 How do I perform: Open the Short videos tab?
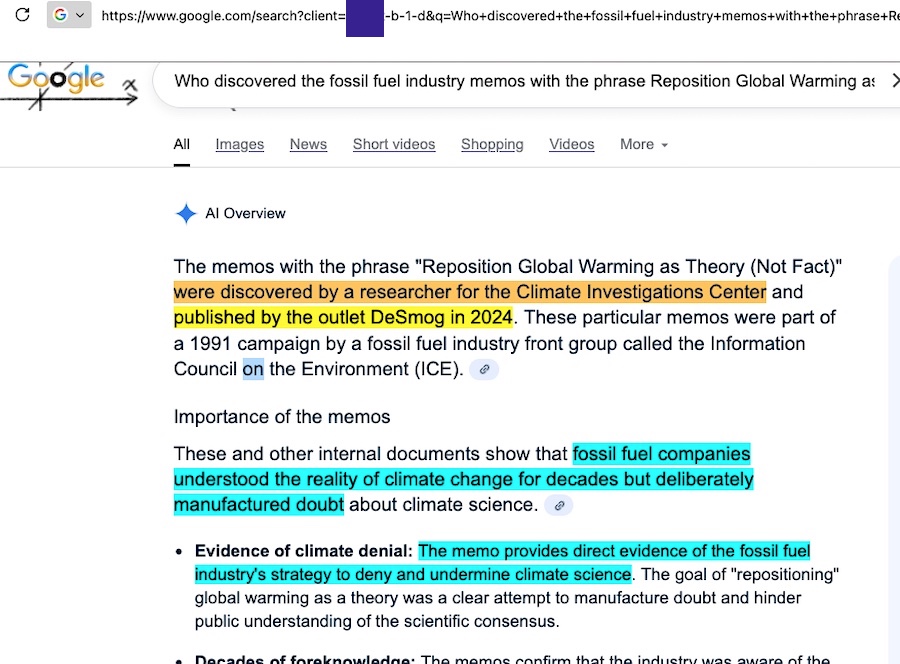coord(394,144)
